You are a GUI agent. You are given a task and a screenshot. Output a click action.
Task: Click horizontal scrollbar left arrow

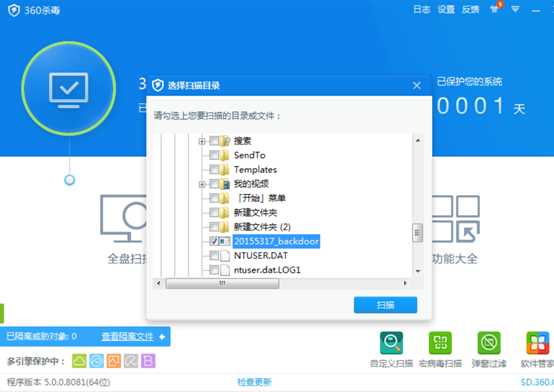[158, 283]
